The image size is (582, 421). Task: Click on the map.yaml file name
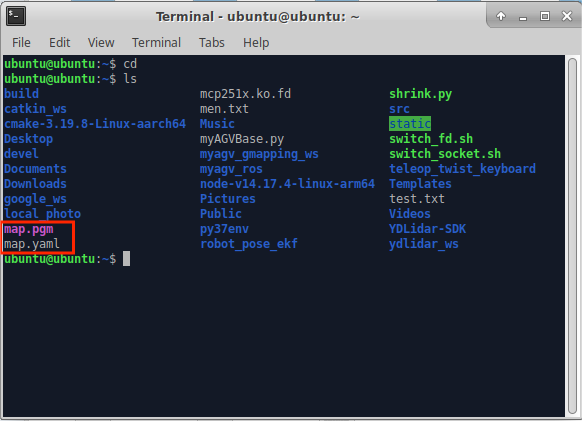click(x=32, y=244)
